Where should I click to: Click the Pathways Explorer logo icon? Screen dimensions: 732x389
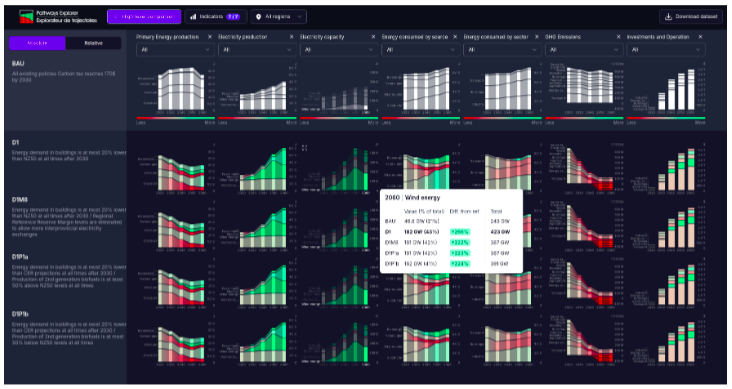[x=26, y=17]
